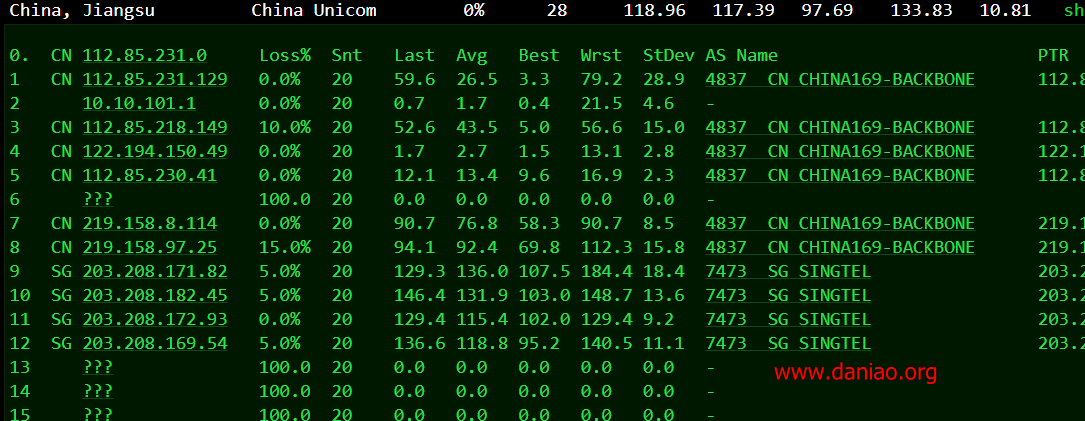Open SINGTEL AS link for 203.208.172.93
Image resolution: width=1085 pixels, height=421 pixels.
click(x=788, y=320)
